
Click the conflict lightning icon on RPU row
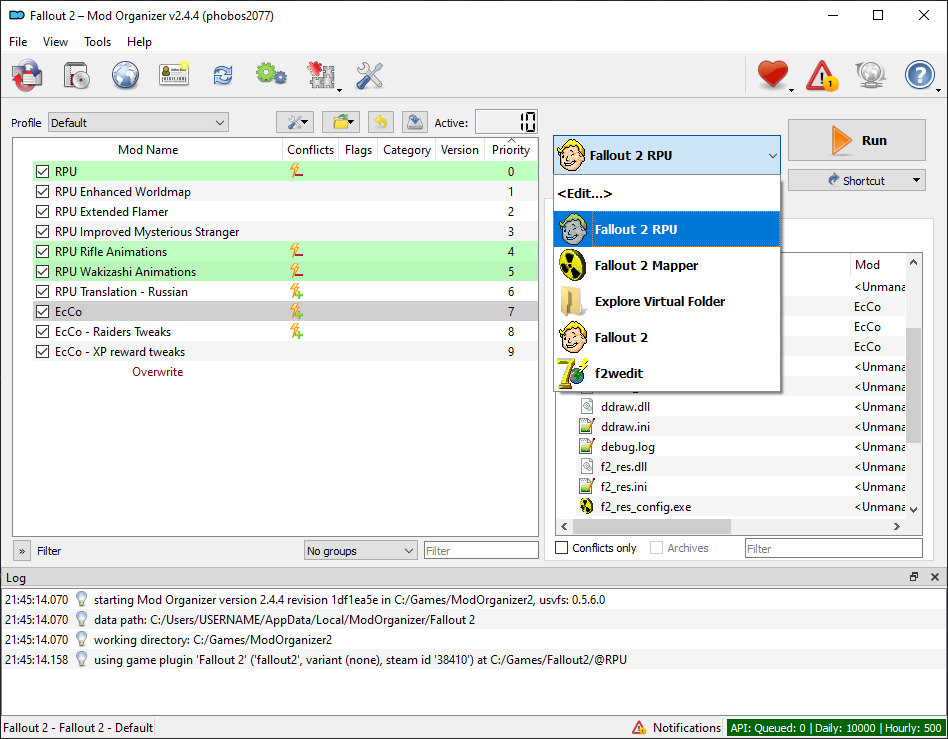tap(296, 171)
